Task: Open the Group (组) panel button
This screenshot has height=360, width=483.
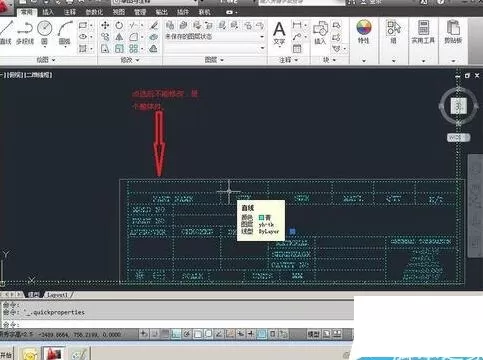Action: (x=393, y=33)
